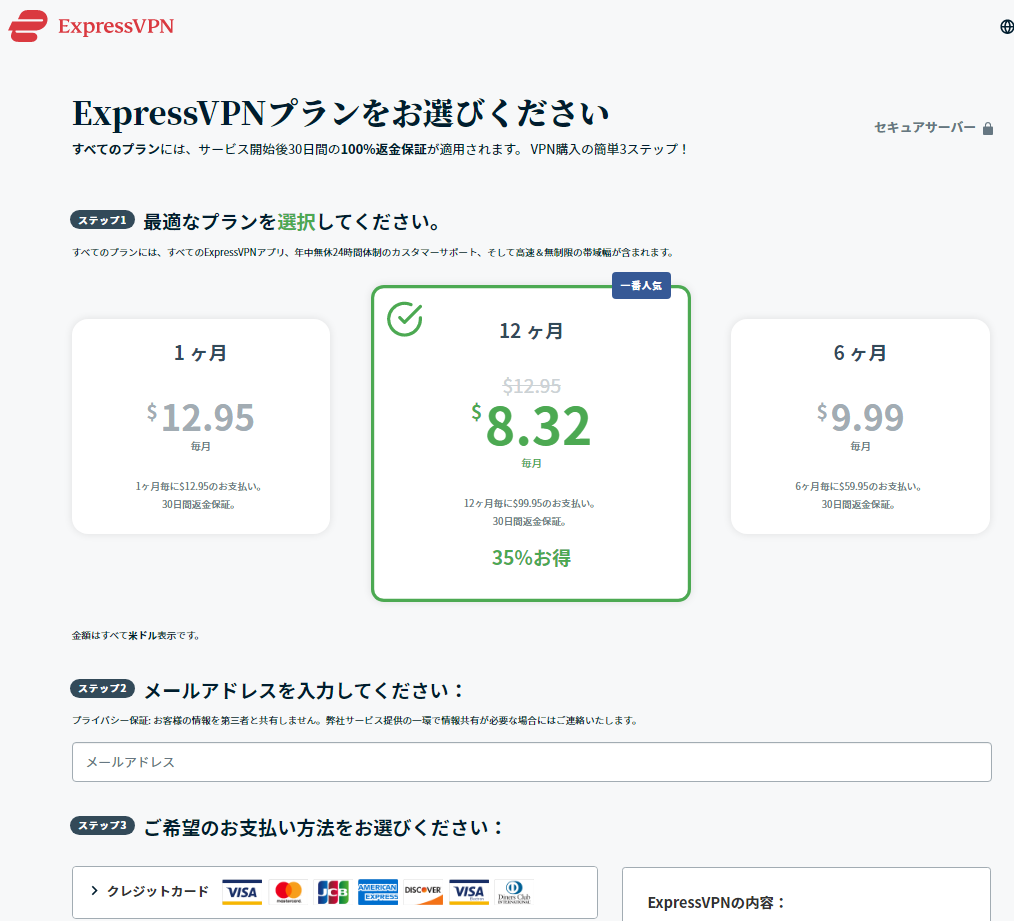Click the Visa Electron logo
This screenshot has height=921, width=1014.
[469, 892]
